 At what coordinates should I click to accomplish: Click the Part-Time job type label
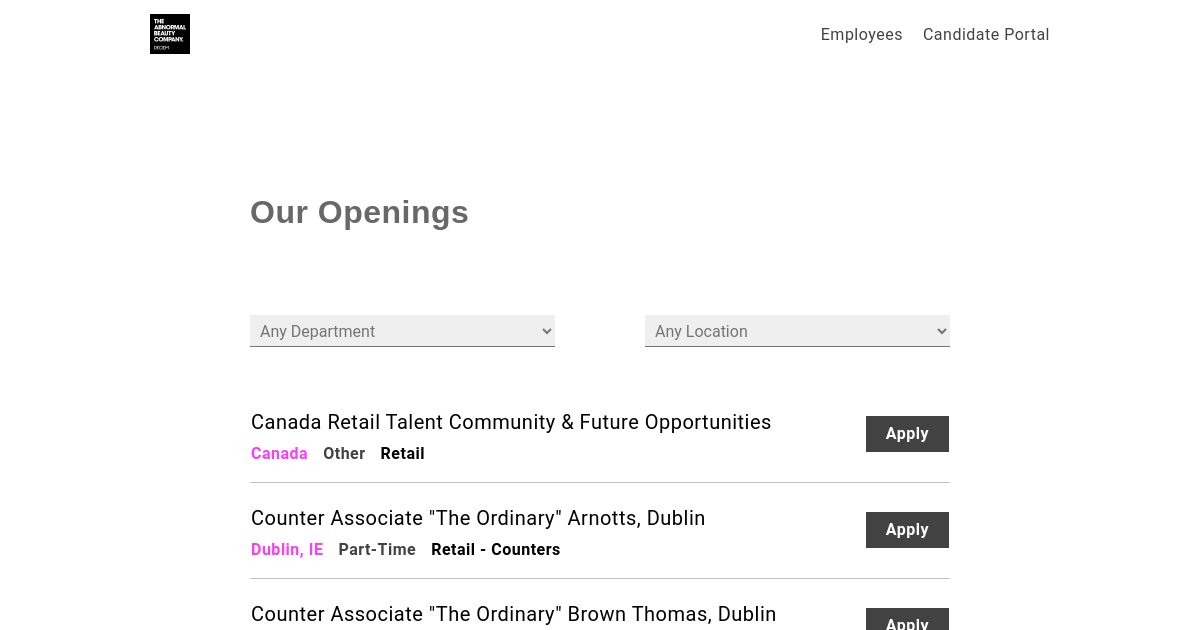click(x=377, y=550)
